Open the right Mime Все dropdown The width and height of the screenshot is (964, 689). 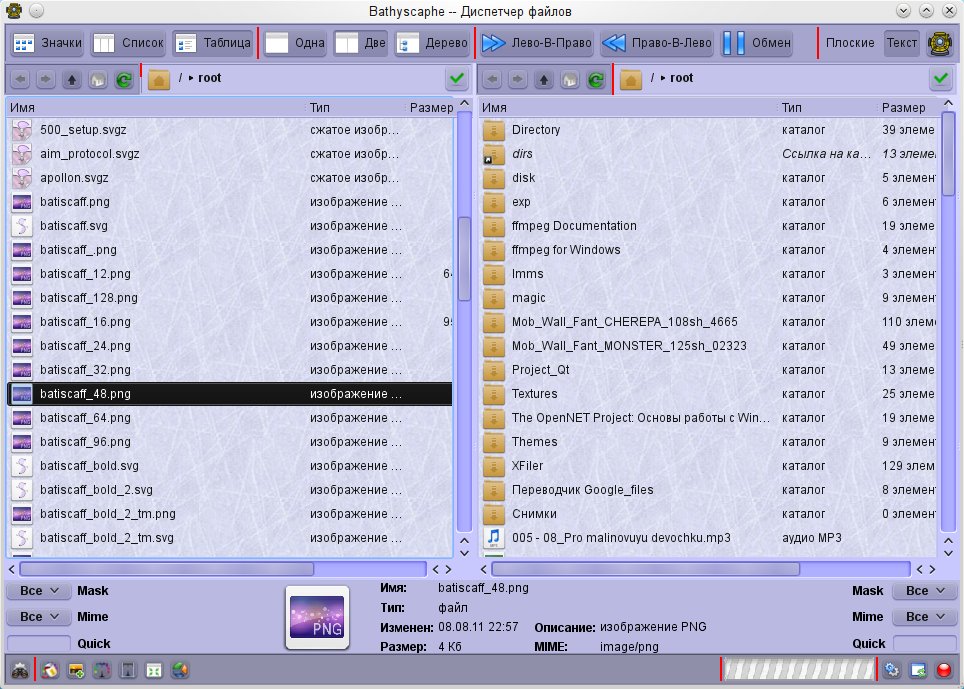925,616
